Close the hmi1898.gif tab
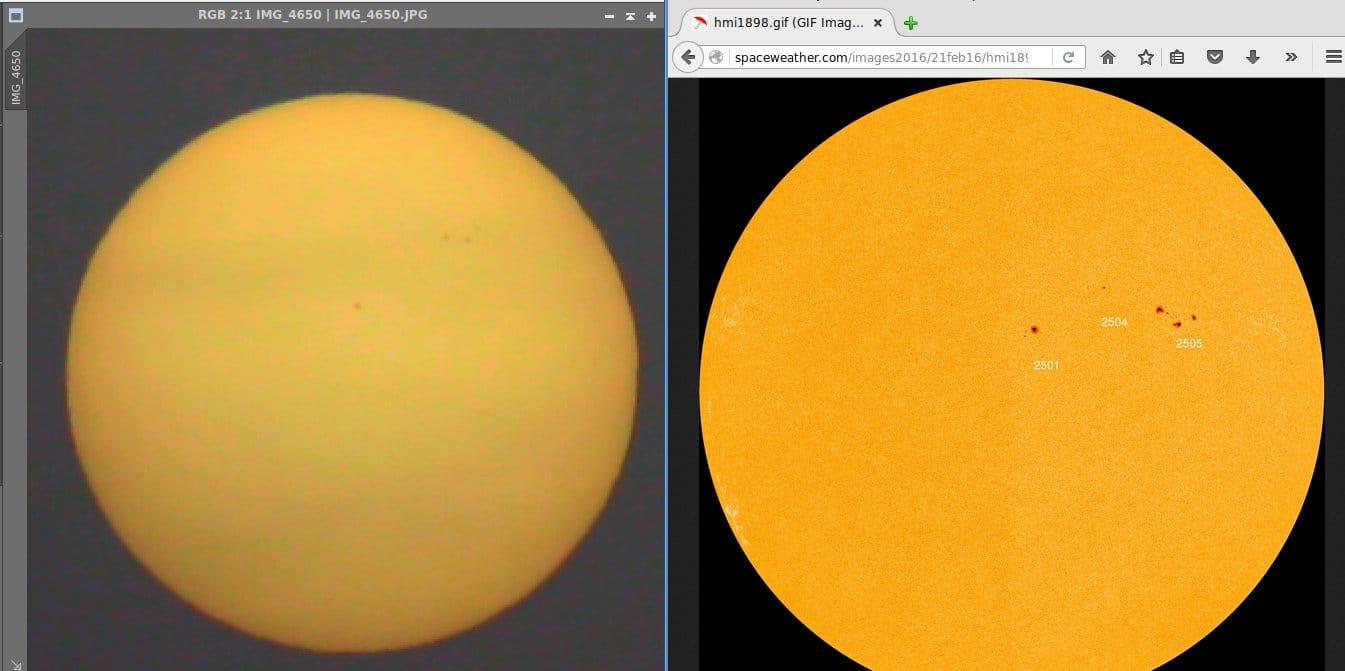Viewport: 1345px width, 671px height. (878, 22)
